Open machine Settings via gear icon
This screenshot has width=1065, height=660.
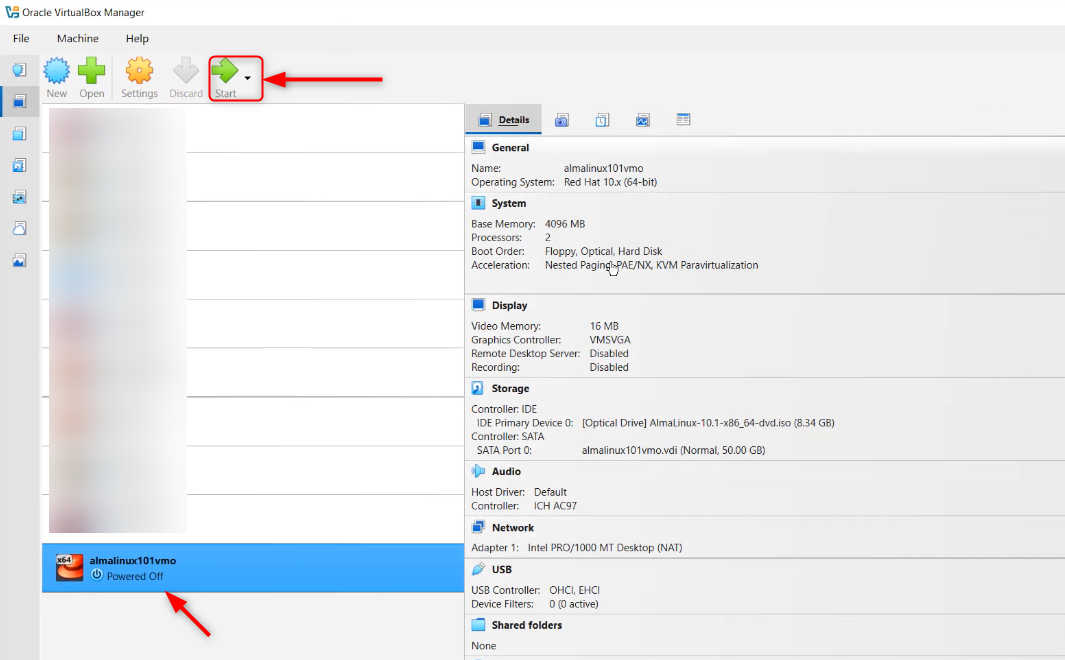(x=139, y=71)
